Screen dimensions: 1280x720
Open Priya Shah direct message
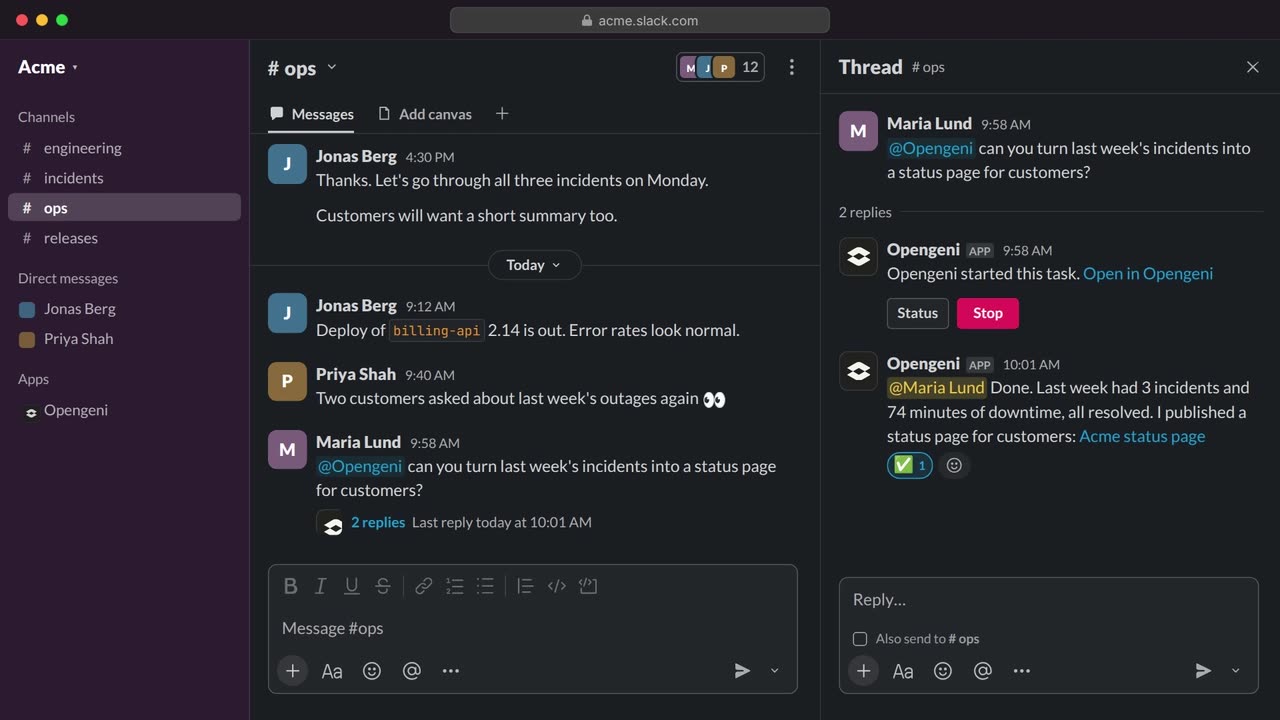[124, 339]
